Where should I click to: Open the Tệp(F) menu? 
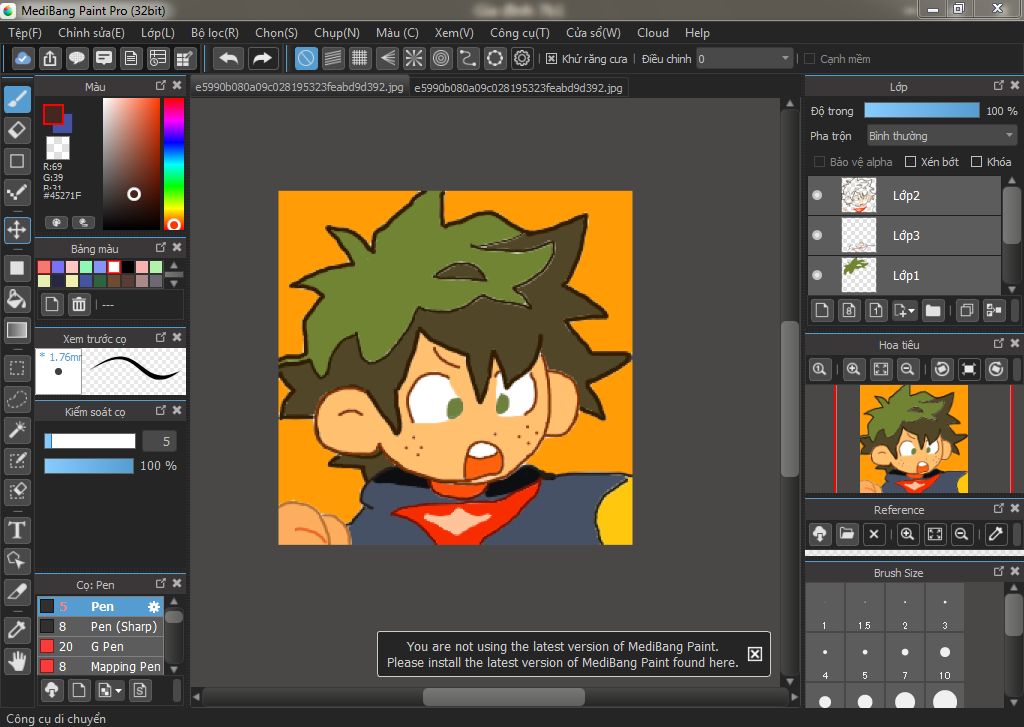click(x=25, y=33)
